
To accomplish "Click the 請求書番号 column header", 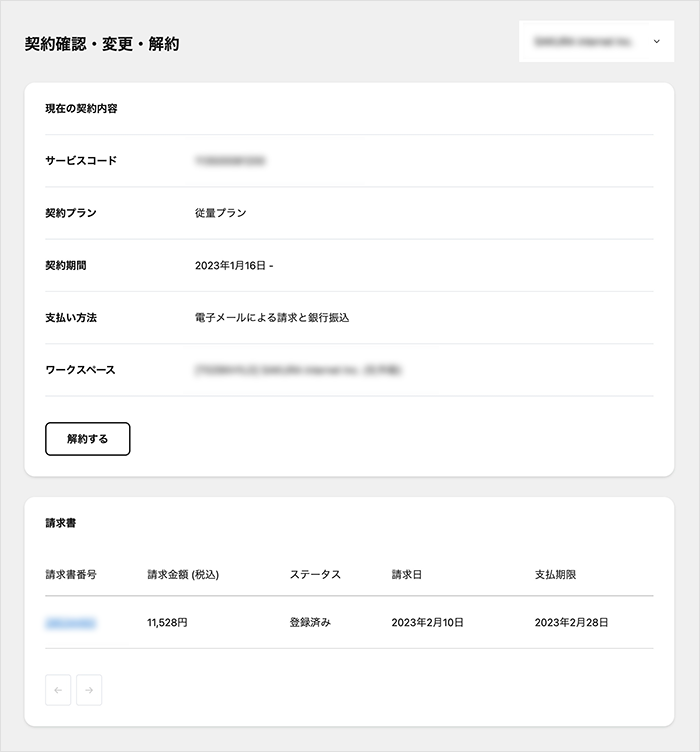I will (x=71, y=575).
